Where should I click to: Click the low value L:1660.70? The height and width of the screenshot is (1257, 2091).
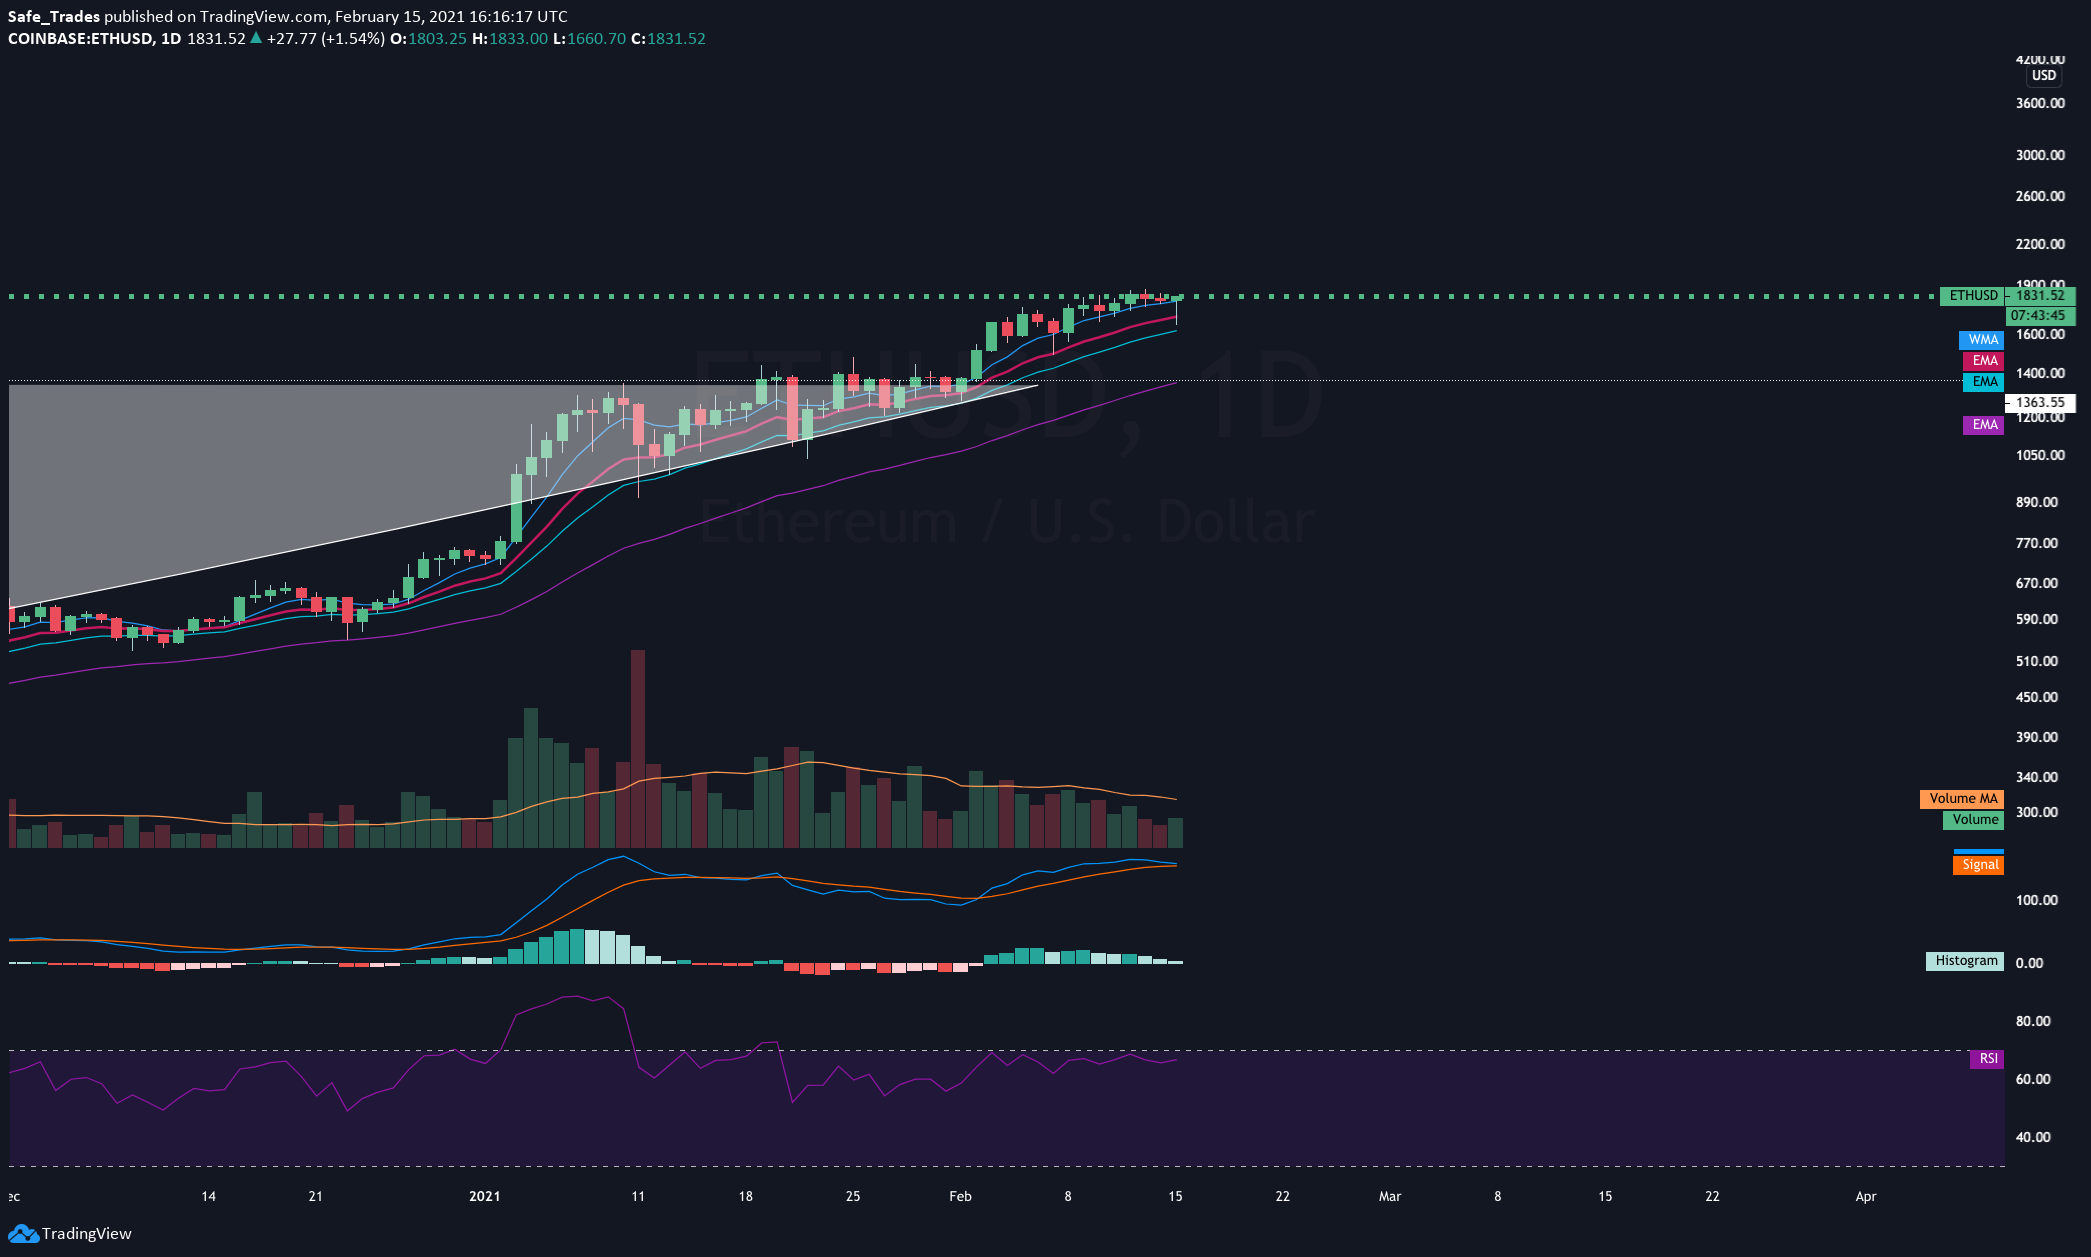(x=589, y=39)
